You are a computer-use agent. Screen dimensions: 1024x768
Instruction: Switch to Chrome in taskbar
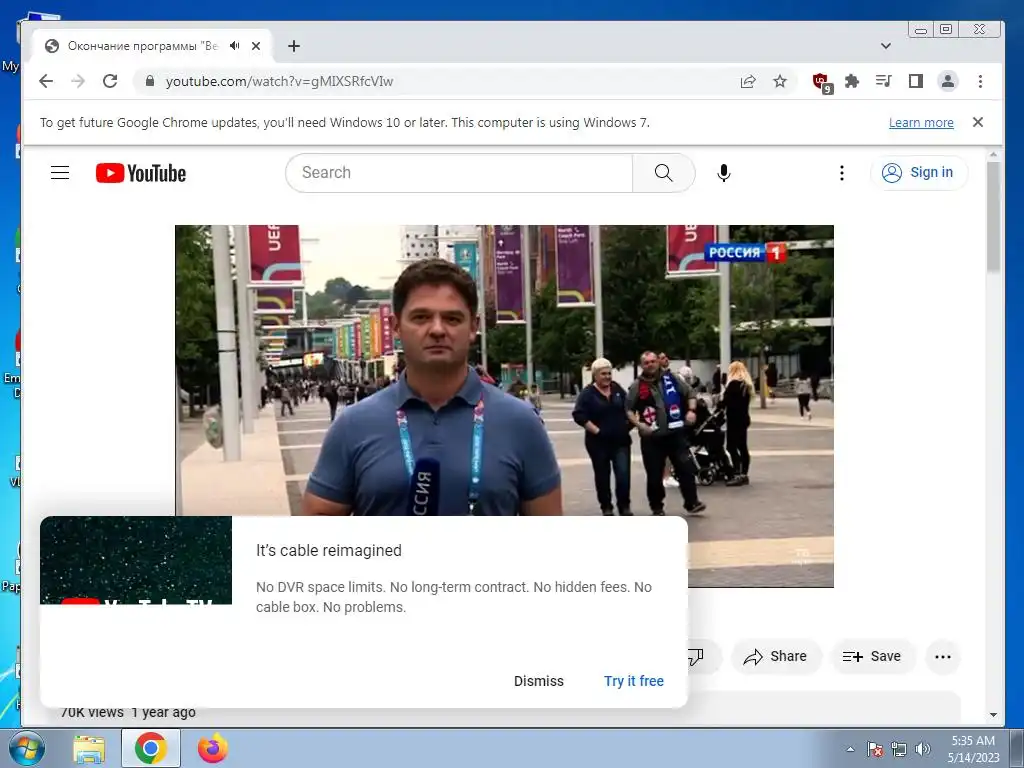point(150,748)
